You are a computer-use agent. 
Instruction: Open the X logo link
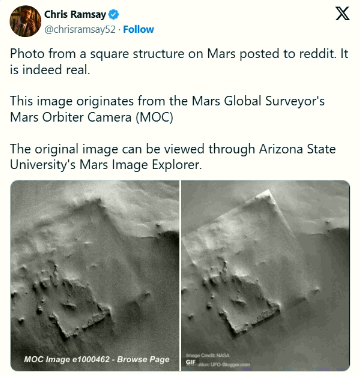(342, 14)
